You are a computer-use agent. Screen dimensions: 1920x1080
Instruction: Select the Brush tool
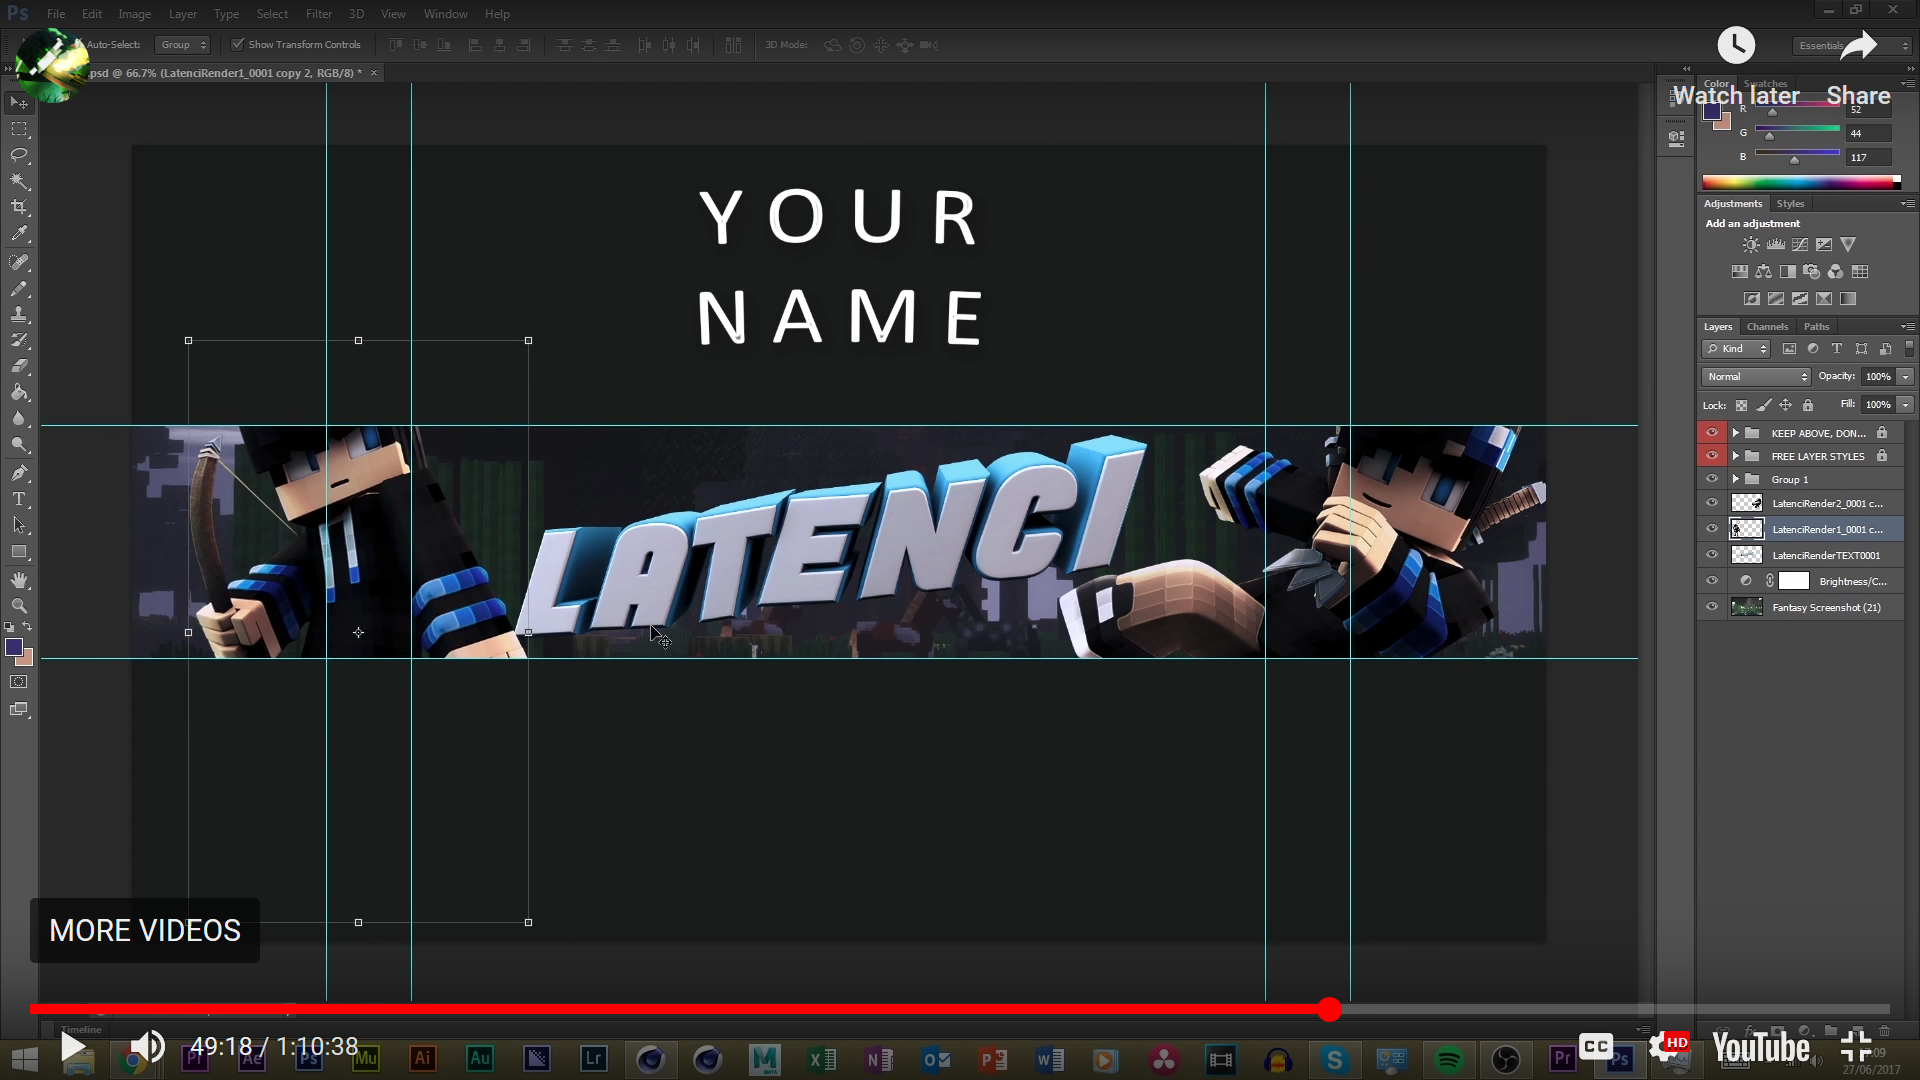[x=19, y=288]
